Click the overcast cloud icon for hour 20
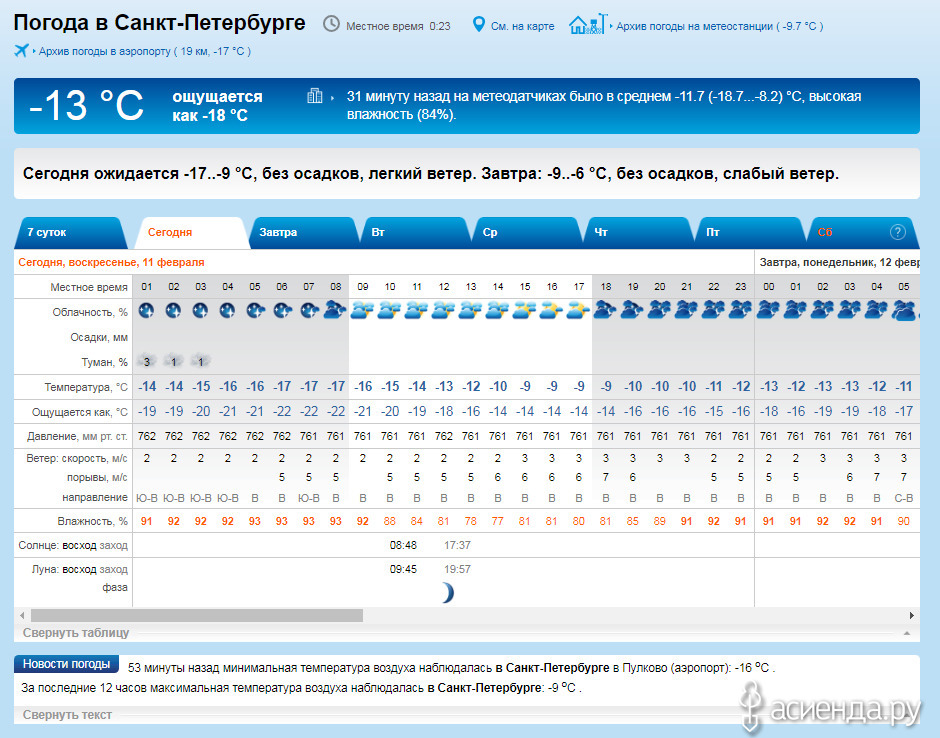Image resolution: width=940 pixels, height=738 pixels. (x=659, y=310)
